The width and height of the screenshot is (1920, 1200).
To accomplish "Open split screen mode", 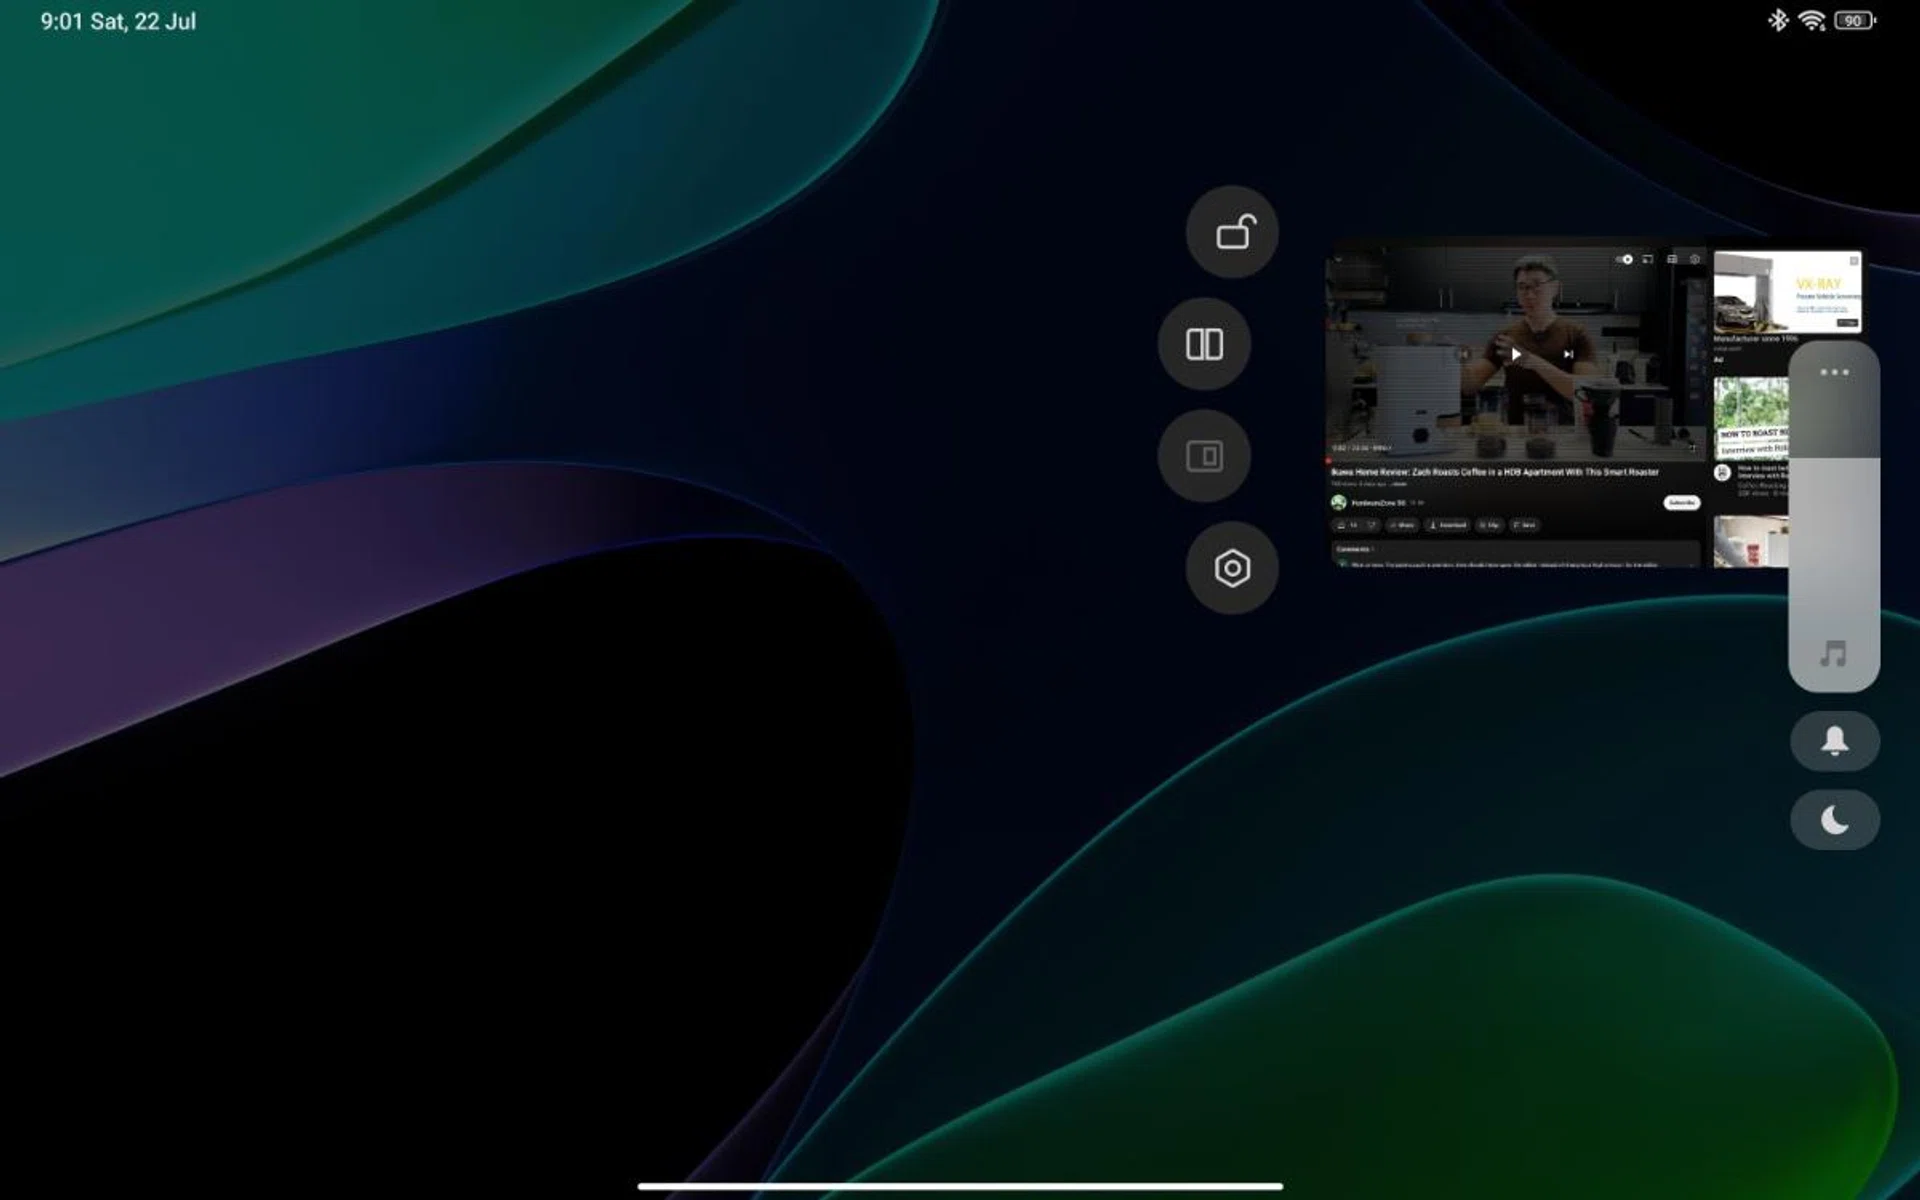I will coord(1205,344).
